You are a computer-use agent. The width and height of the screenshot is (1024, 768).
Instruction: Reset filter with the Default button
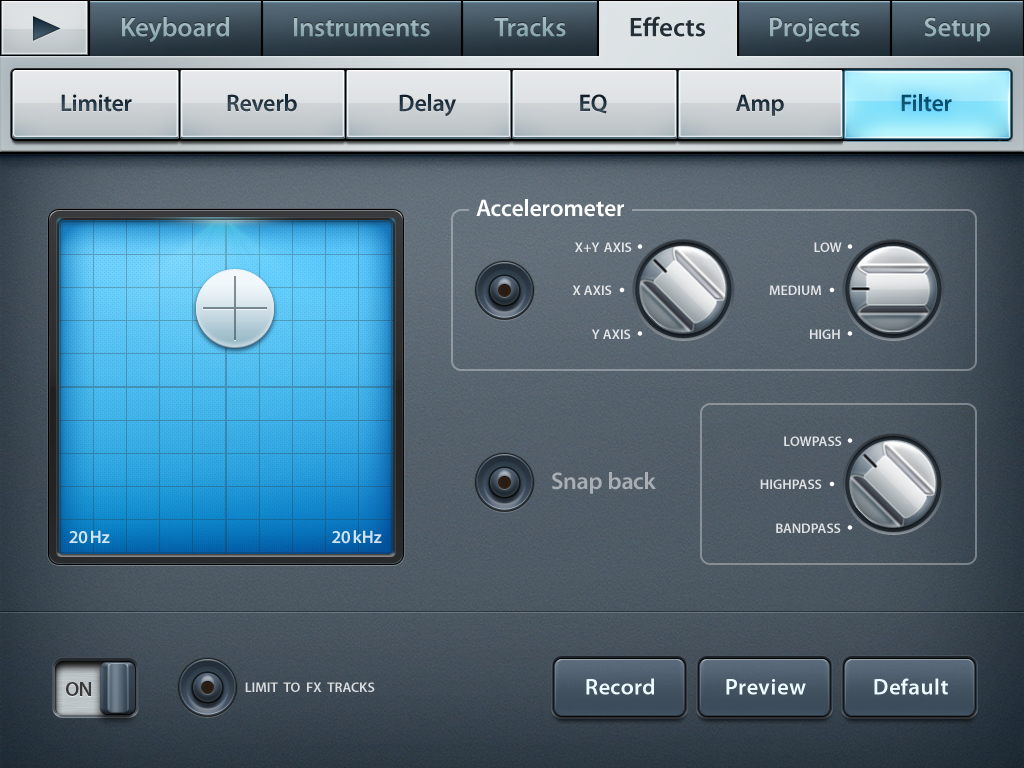910,687
